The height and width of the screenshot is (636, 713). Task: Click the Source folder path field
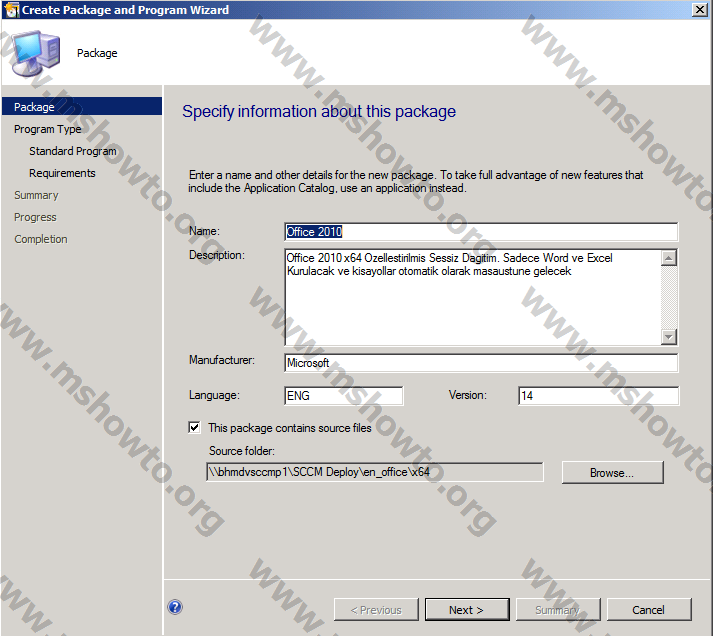click(375, 472)
